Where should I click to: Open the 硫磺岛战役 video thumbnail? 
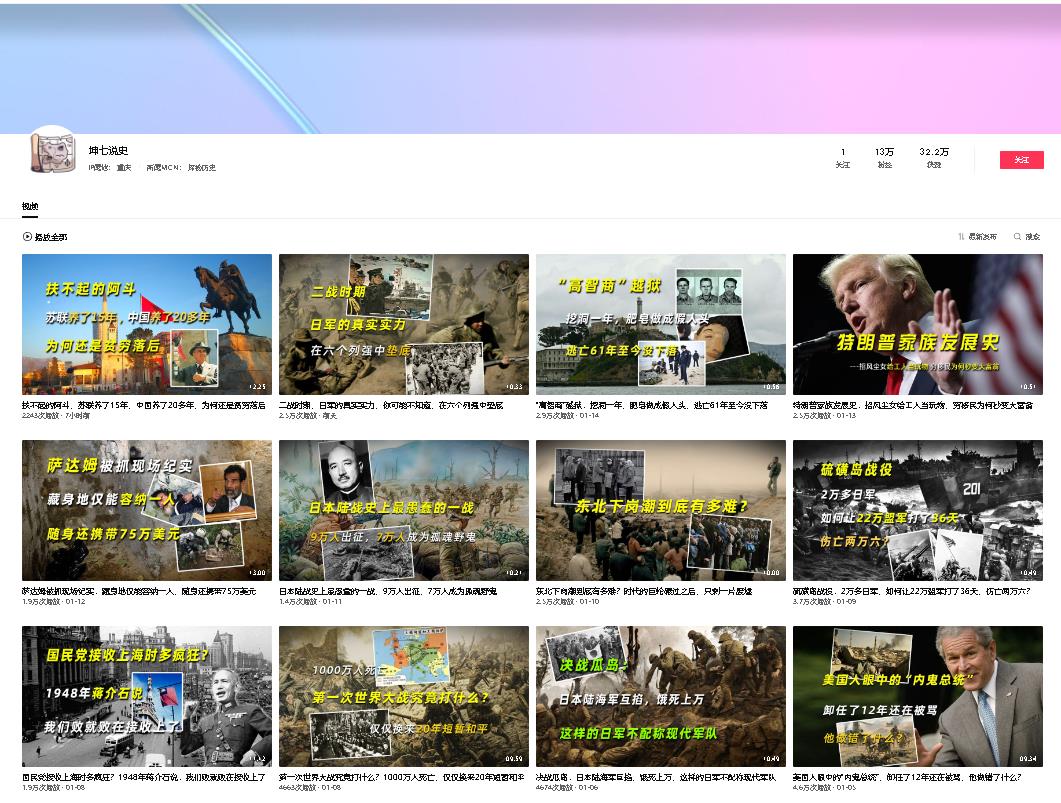[x=918, y=510]
